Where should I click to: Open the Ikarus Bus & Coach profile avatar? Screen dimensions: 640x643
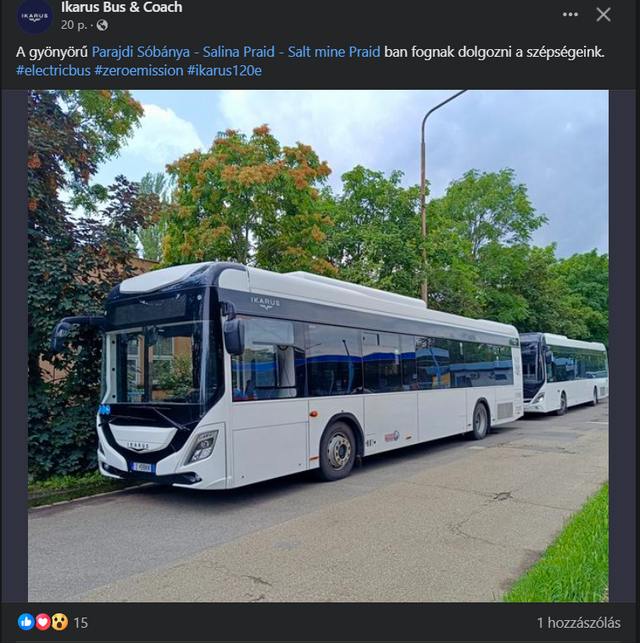coord(34,16)
